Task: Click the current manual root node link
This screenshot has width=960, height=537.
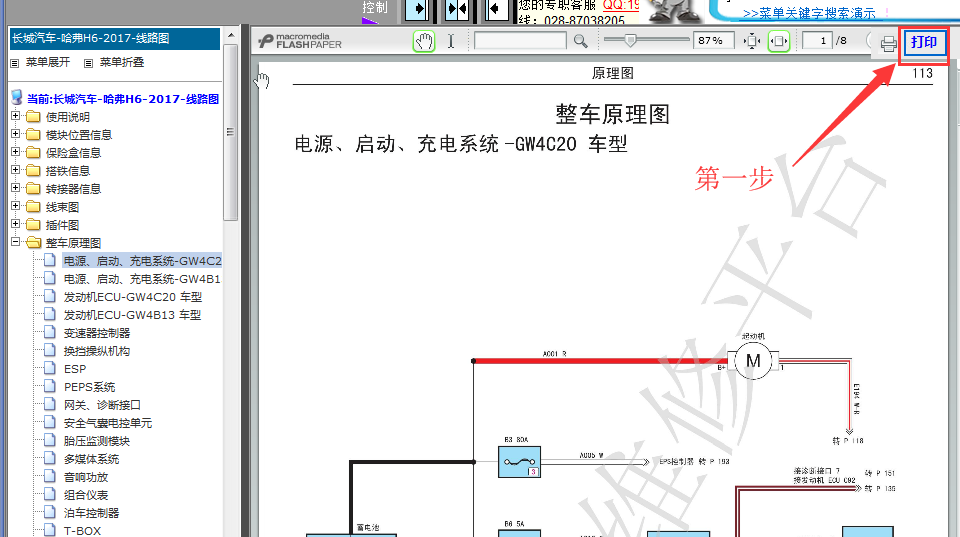Action: (122, 99)
